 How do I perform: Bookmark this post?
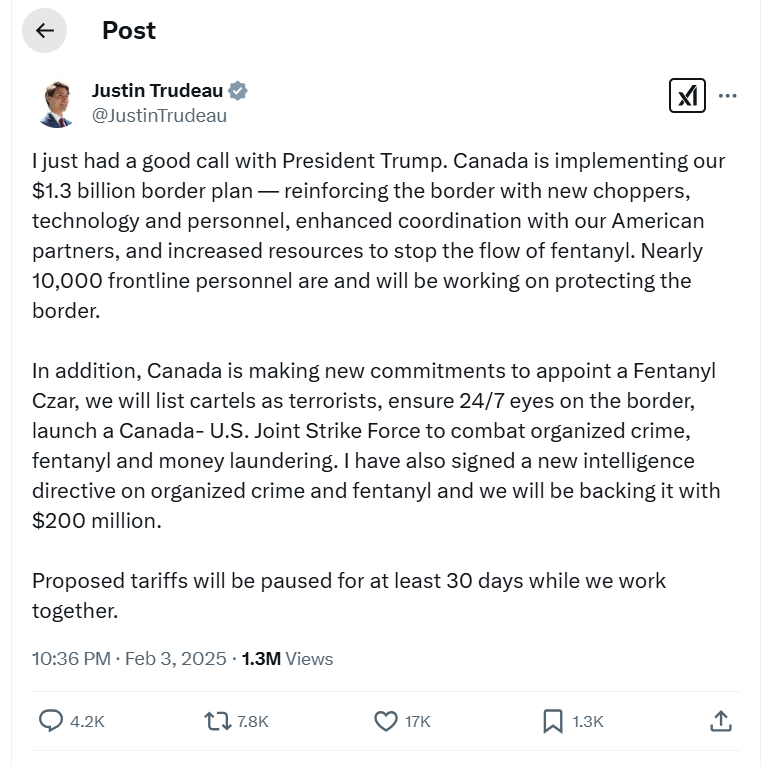(552, 720)
